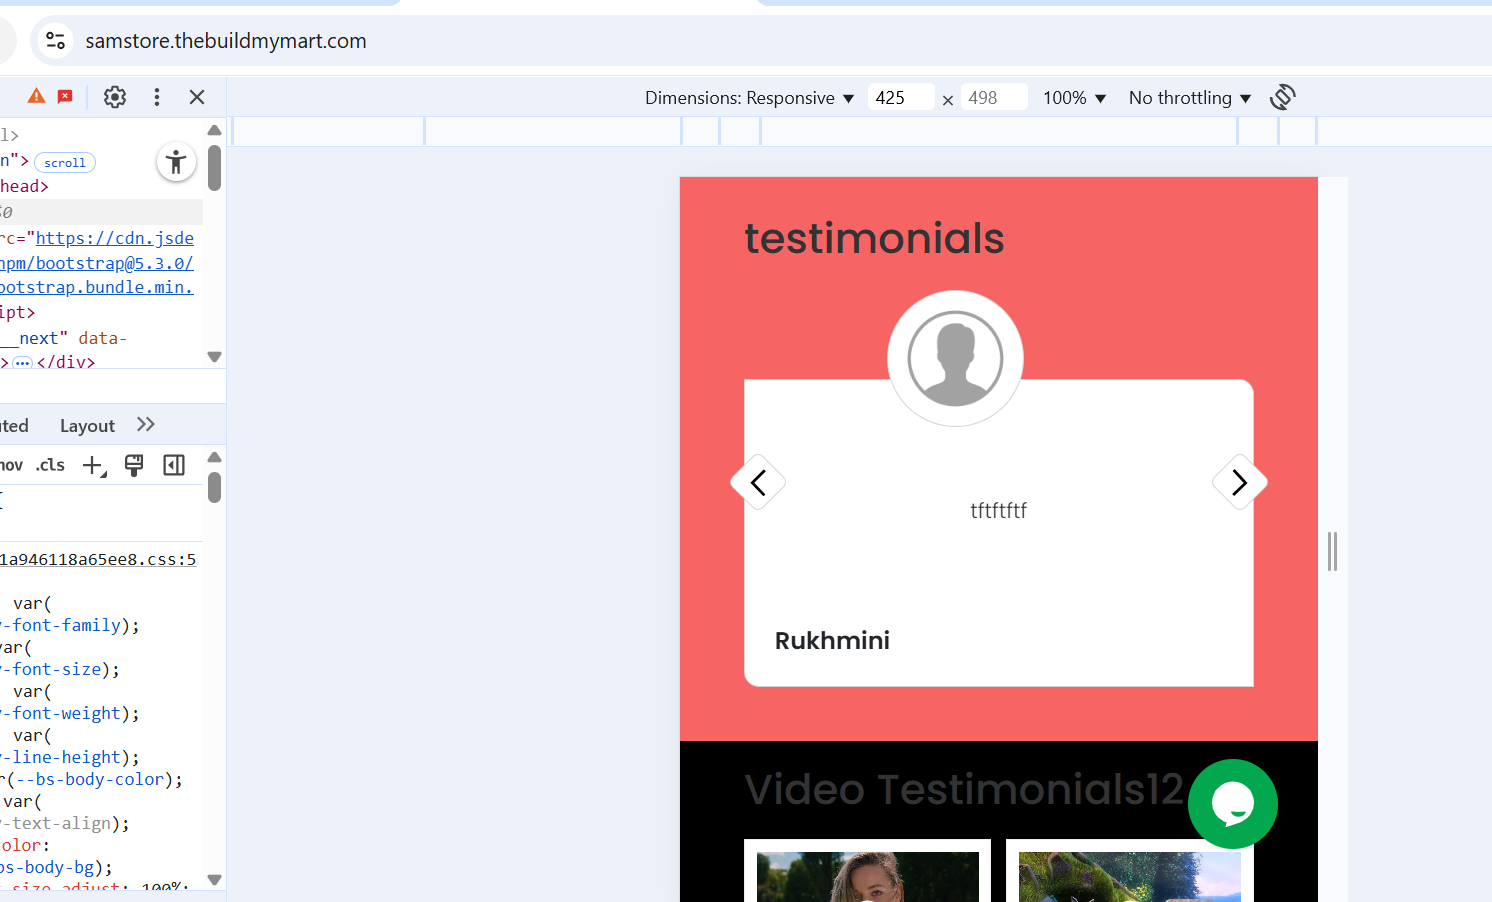
Task: Show previous testimonial with left arrow
Action: (x=758, y=482)
